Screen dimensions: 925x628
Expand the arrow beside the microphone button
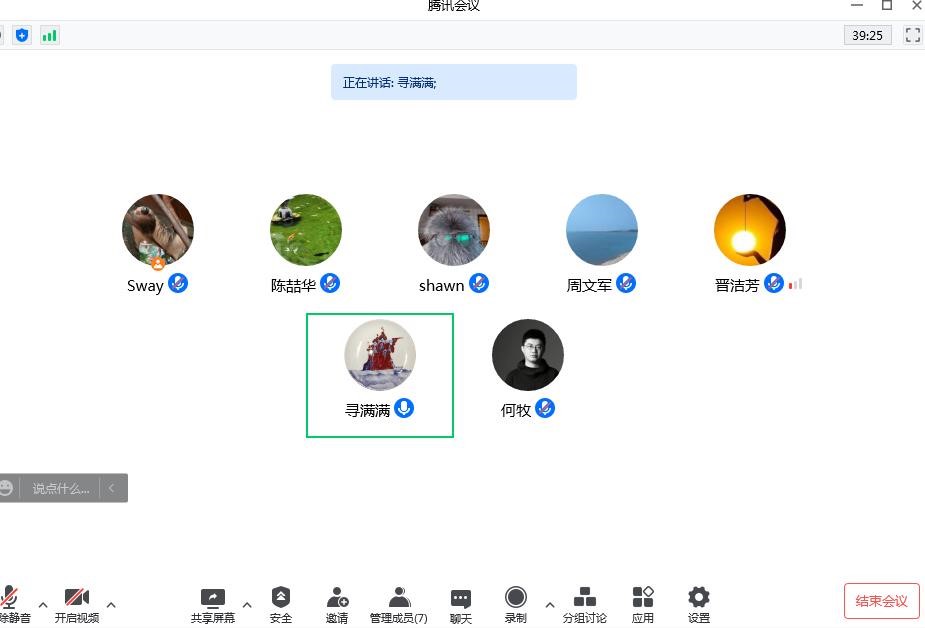(x=43, y=604)
